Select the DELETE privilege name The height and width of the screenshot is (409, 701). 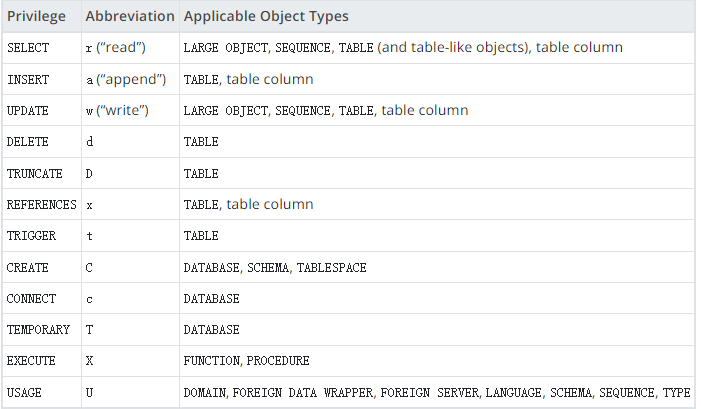27,142
